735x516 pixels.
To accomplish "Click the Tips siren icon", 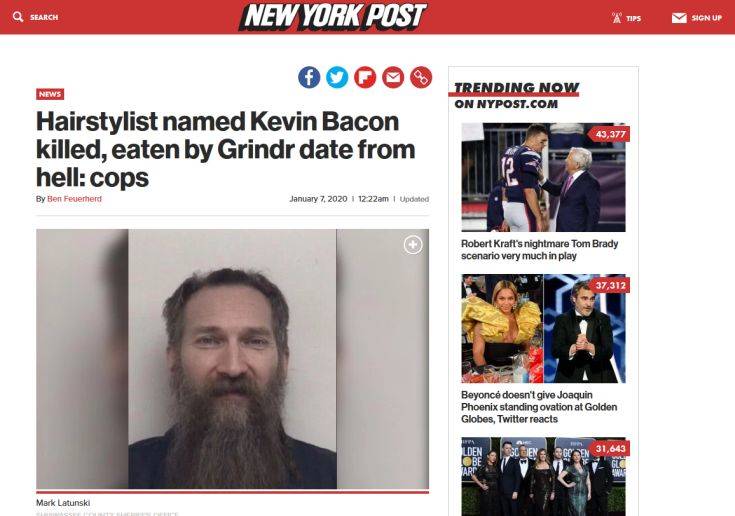I will pyautogui.click(x=617, y=18).
